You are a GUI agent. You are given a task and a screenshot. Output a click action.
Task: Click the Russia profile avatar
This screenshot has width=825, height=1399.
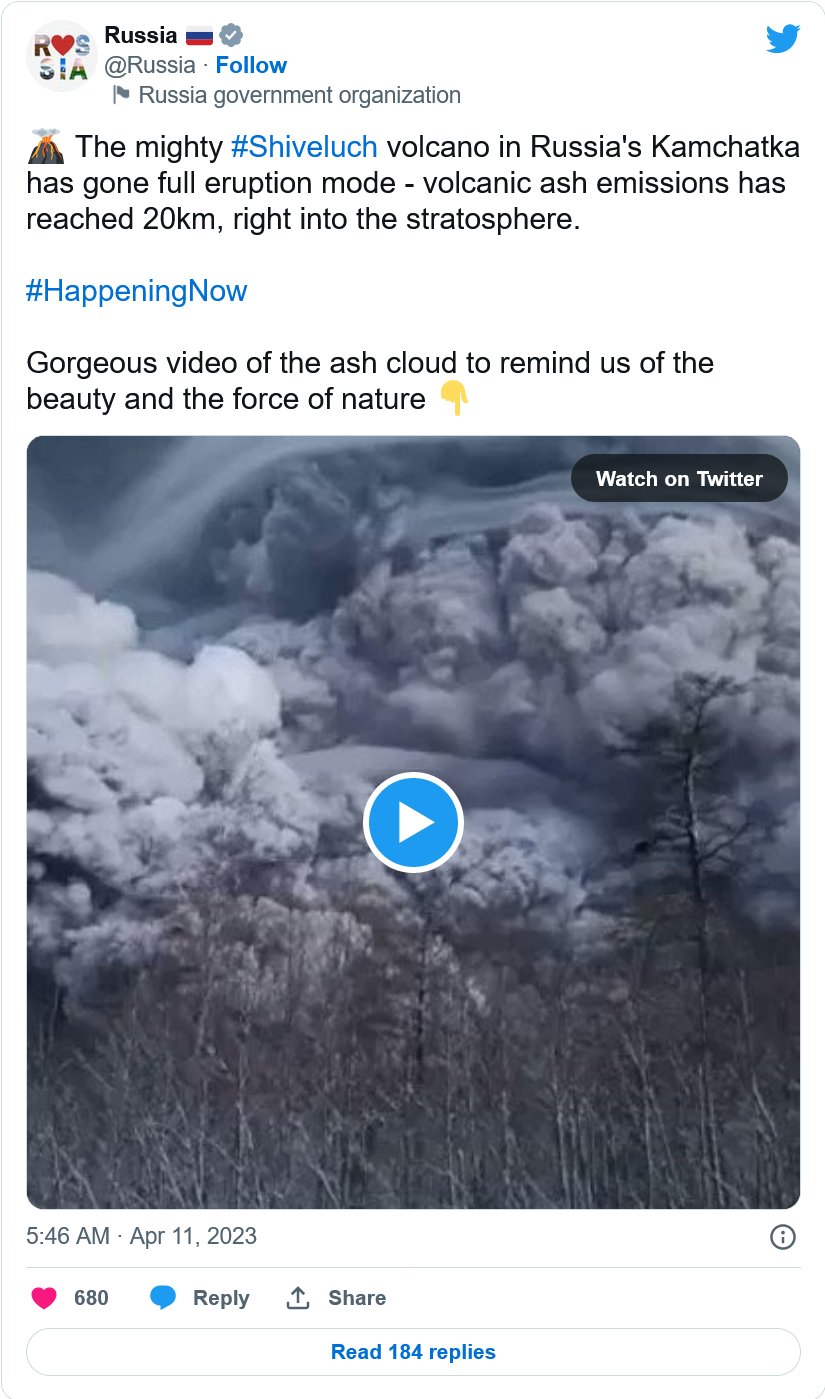point(61,57)
